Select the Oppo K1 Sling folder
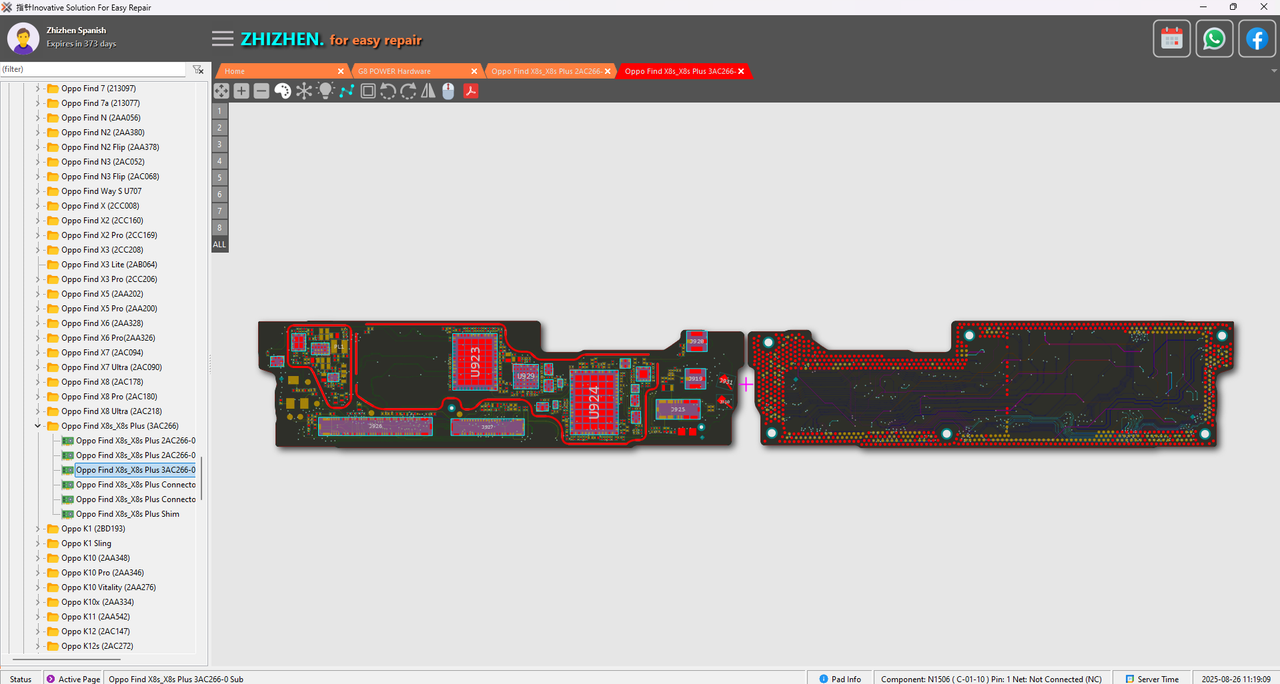 86,543
